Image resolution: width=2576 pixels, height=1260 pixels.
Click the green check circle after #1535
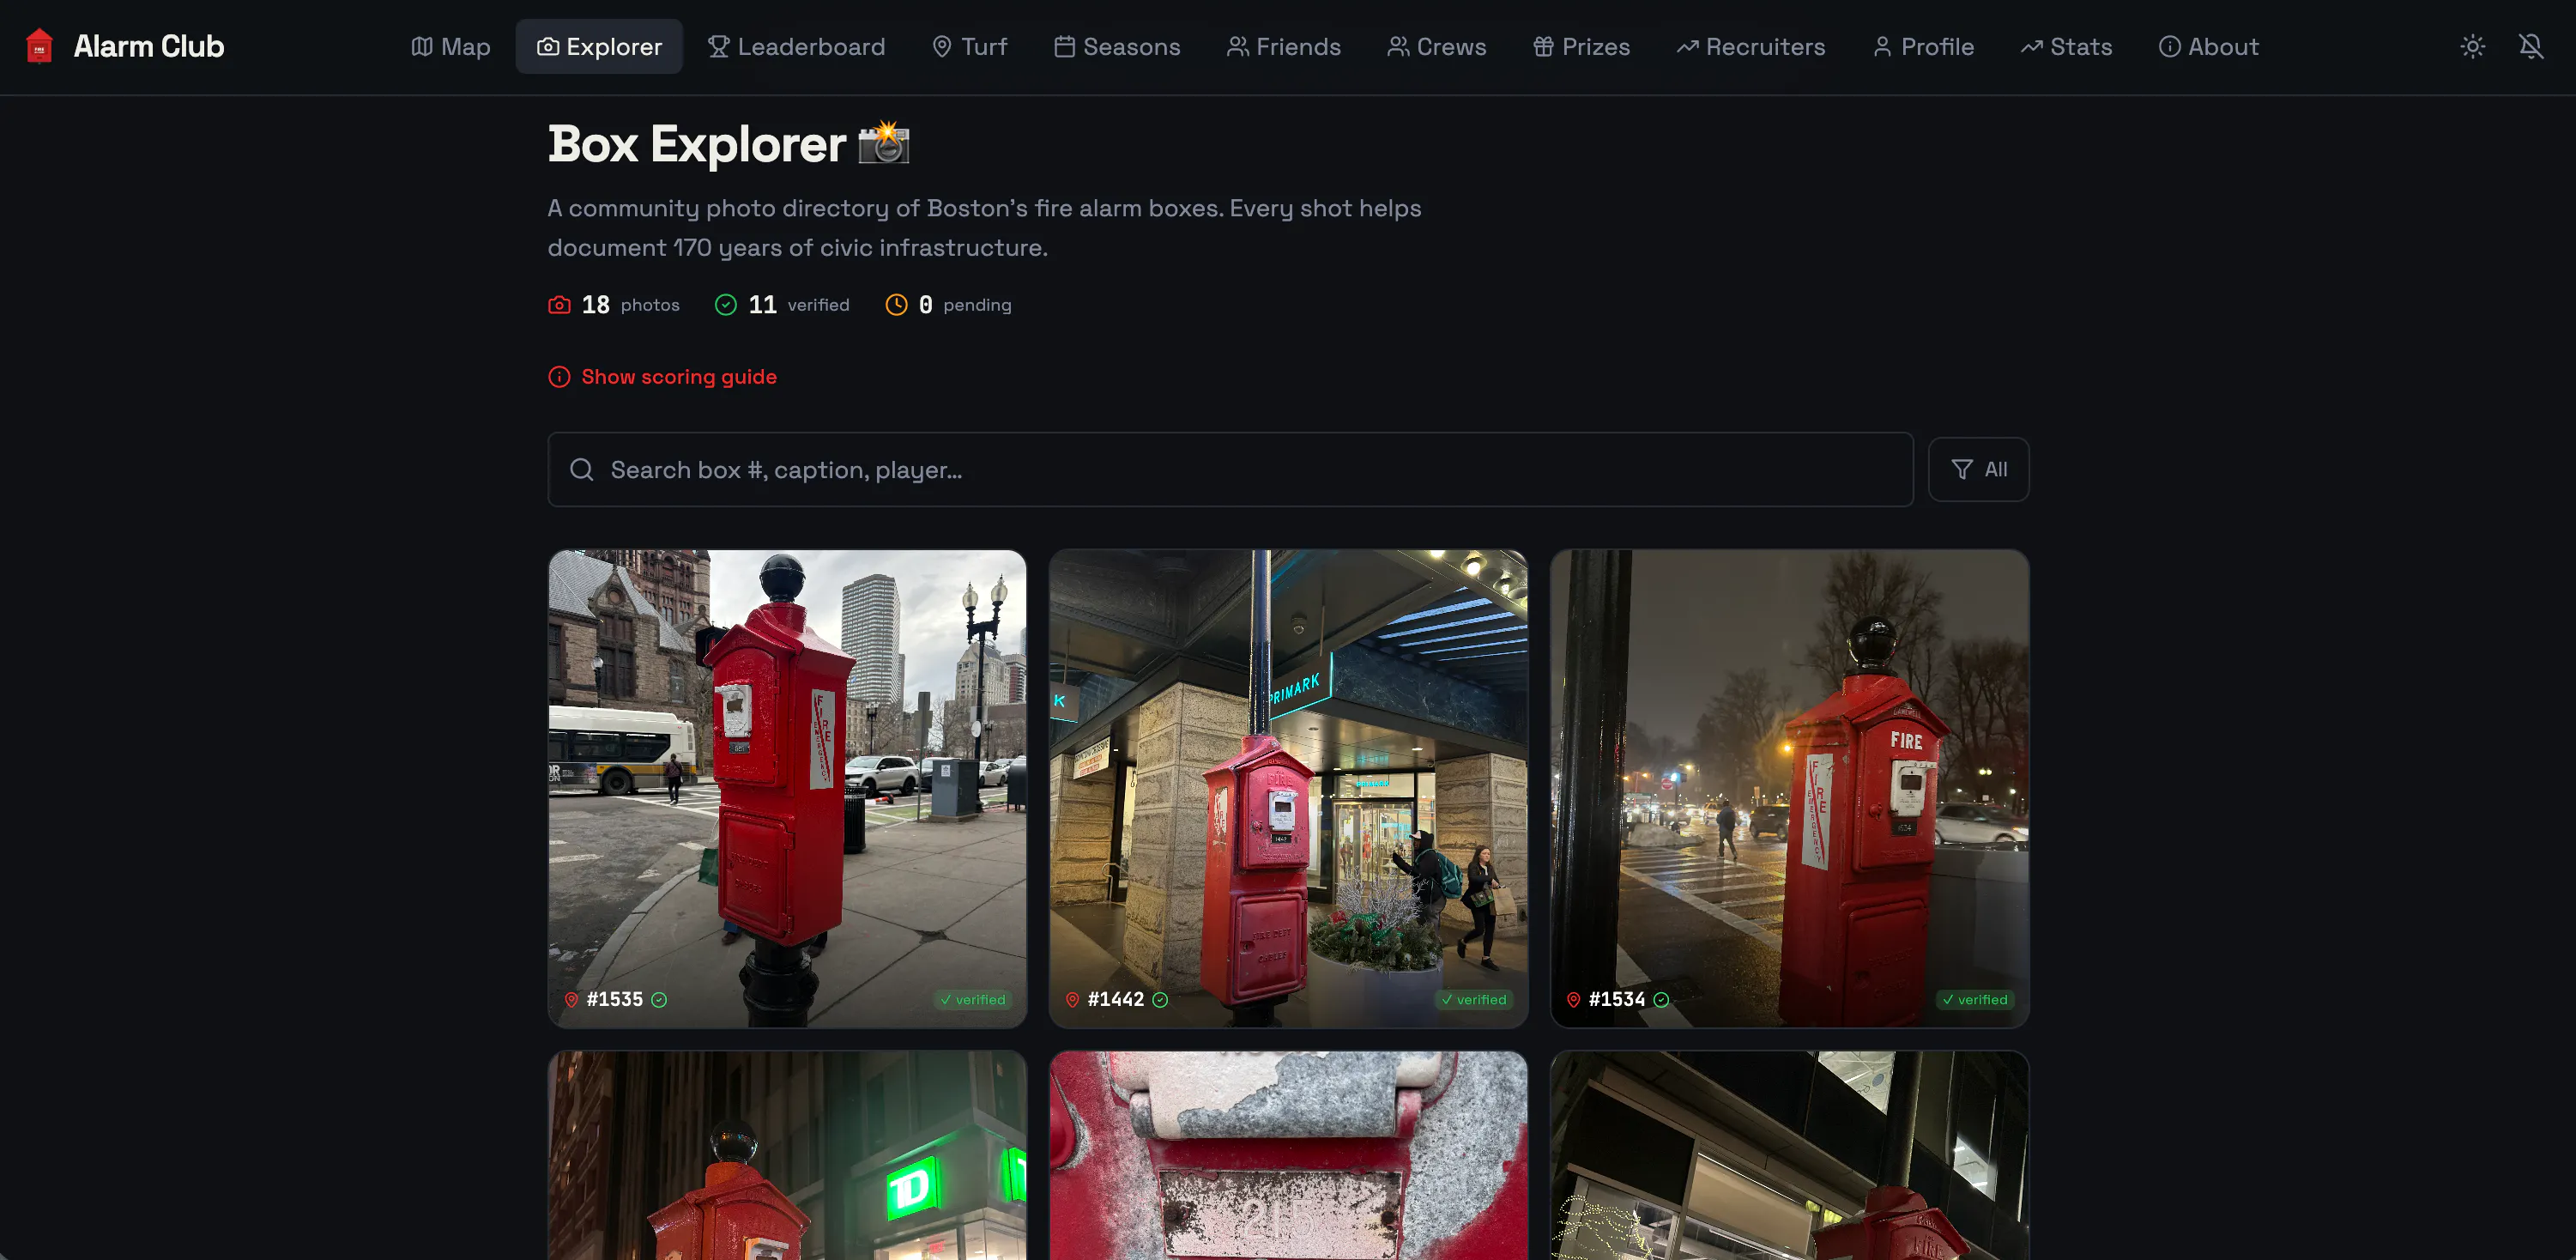pos(659,1000)
